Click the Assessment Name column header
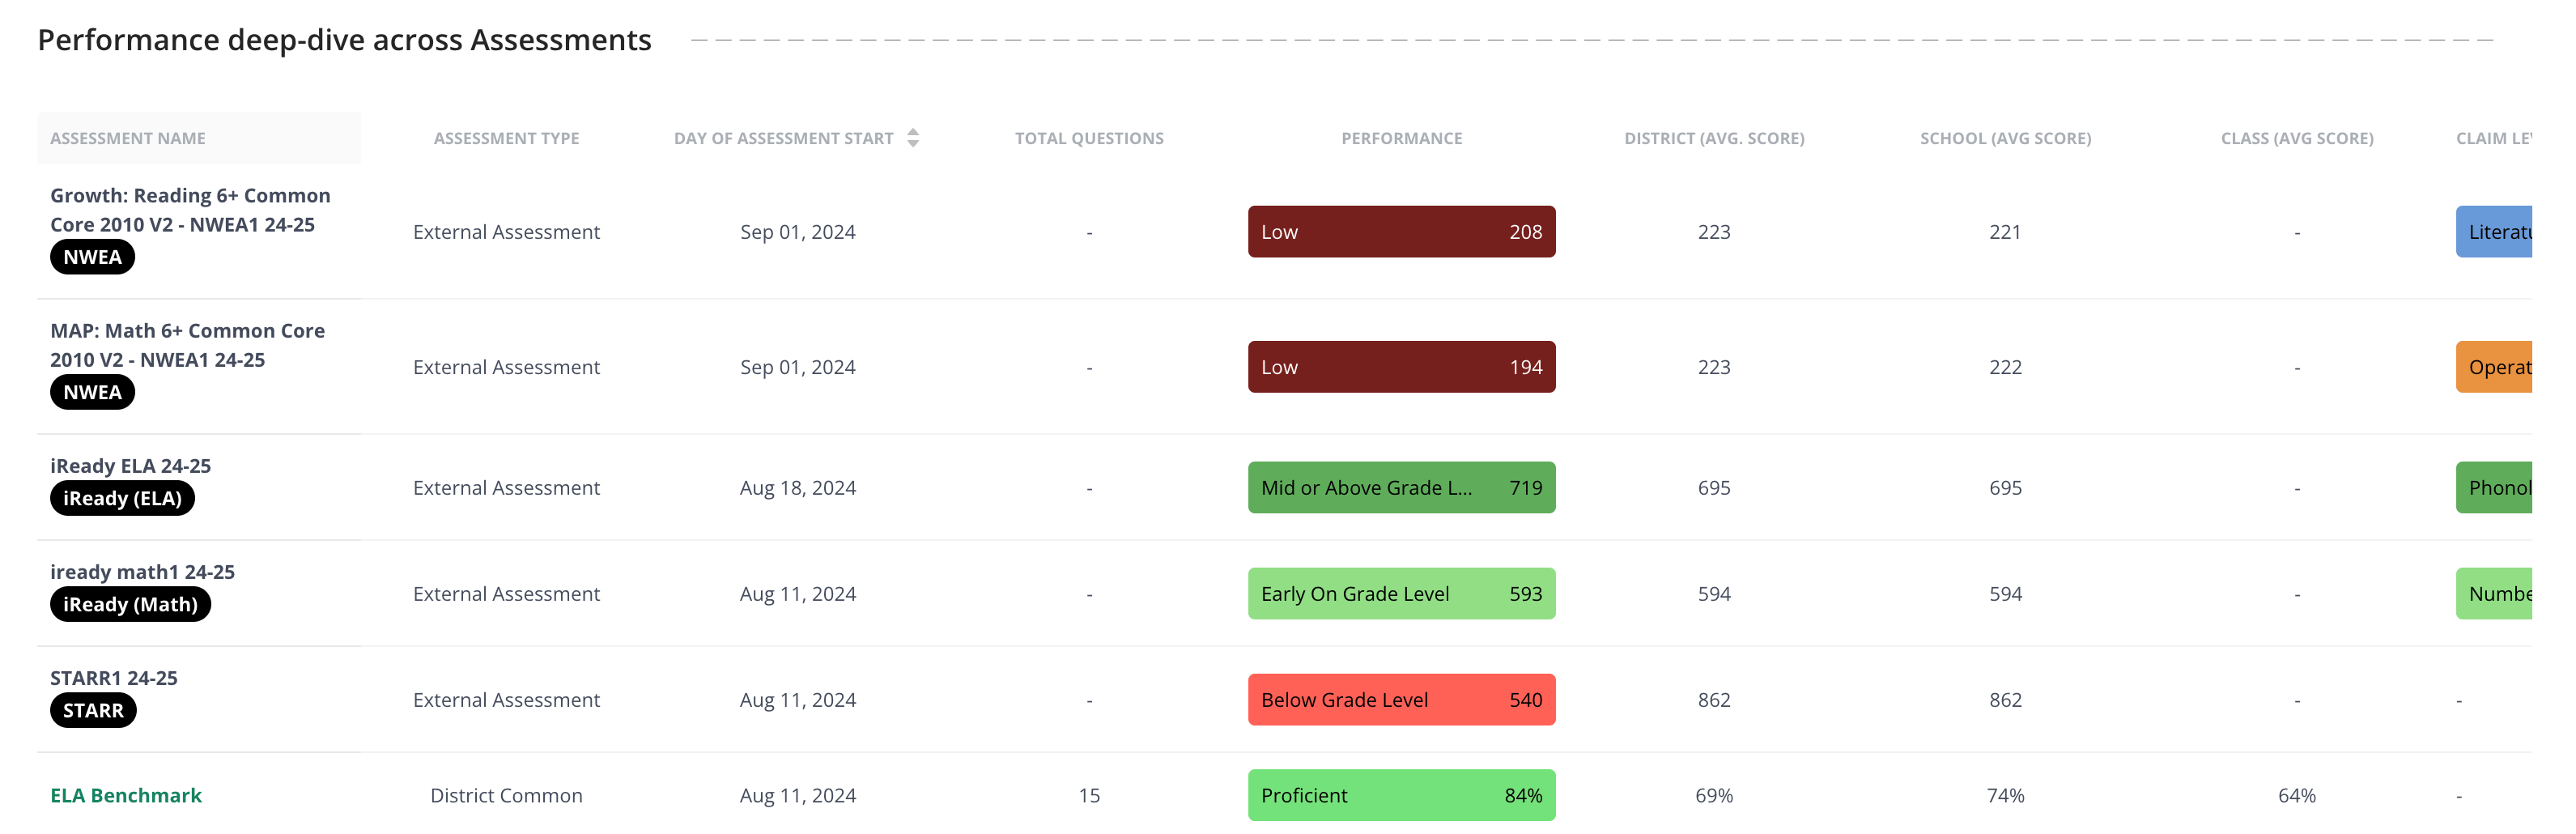2576x834 pixels. pyautogui.click(x=128, y=138)
